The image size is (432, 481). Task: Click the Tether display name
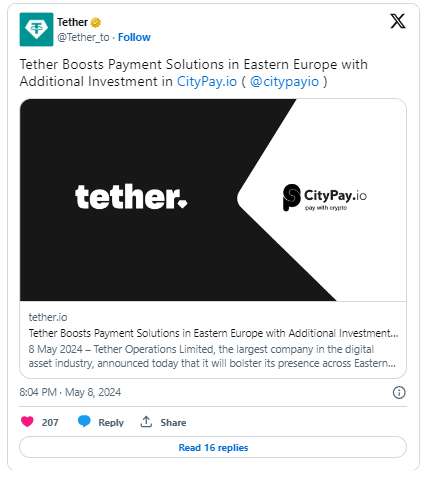(x=72, y=22)
